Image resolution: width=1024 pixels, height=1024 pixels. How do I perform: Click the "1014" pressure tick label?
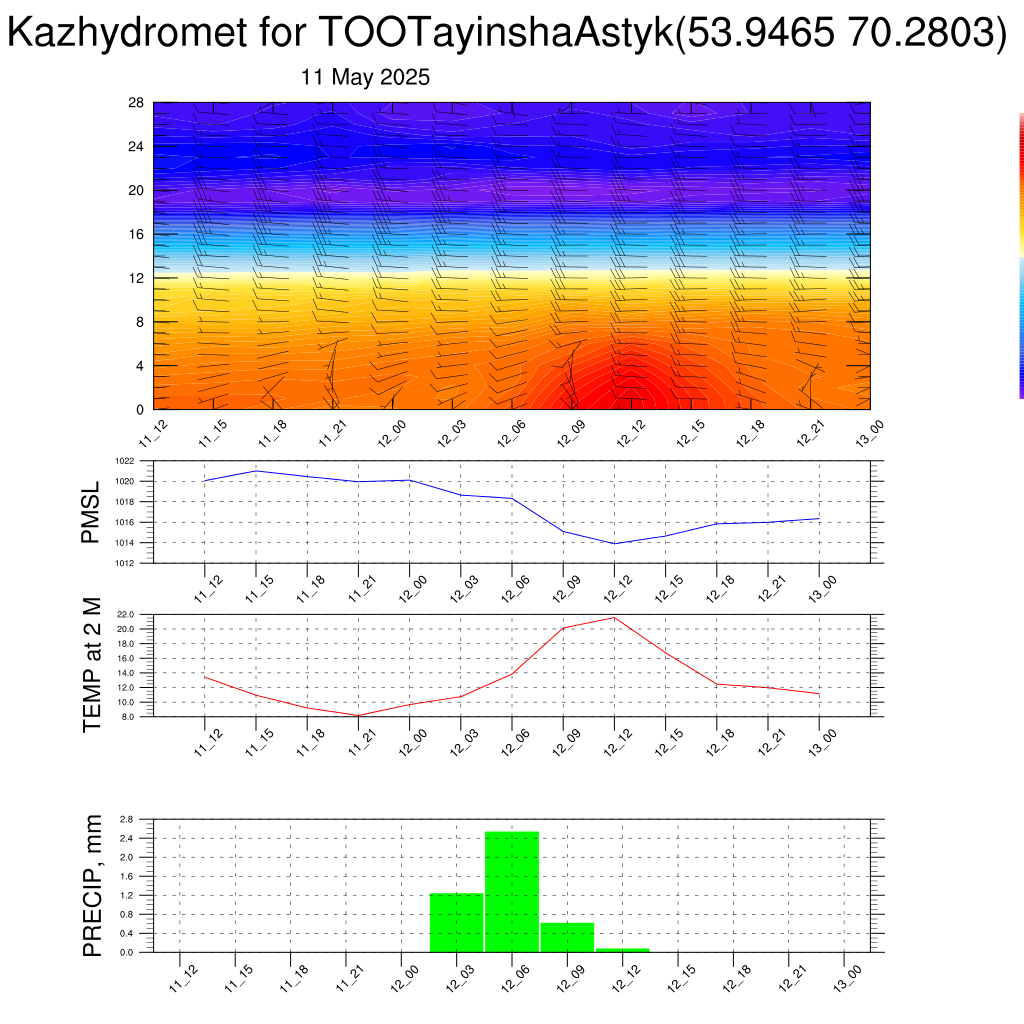point(125,543)
